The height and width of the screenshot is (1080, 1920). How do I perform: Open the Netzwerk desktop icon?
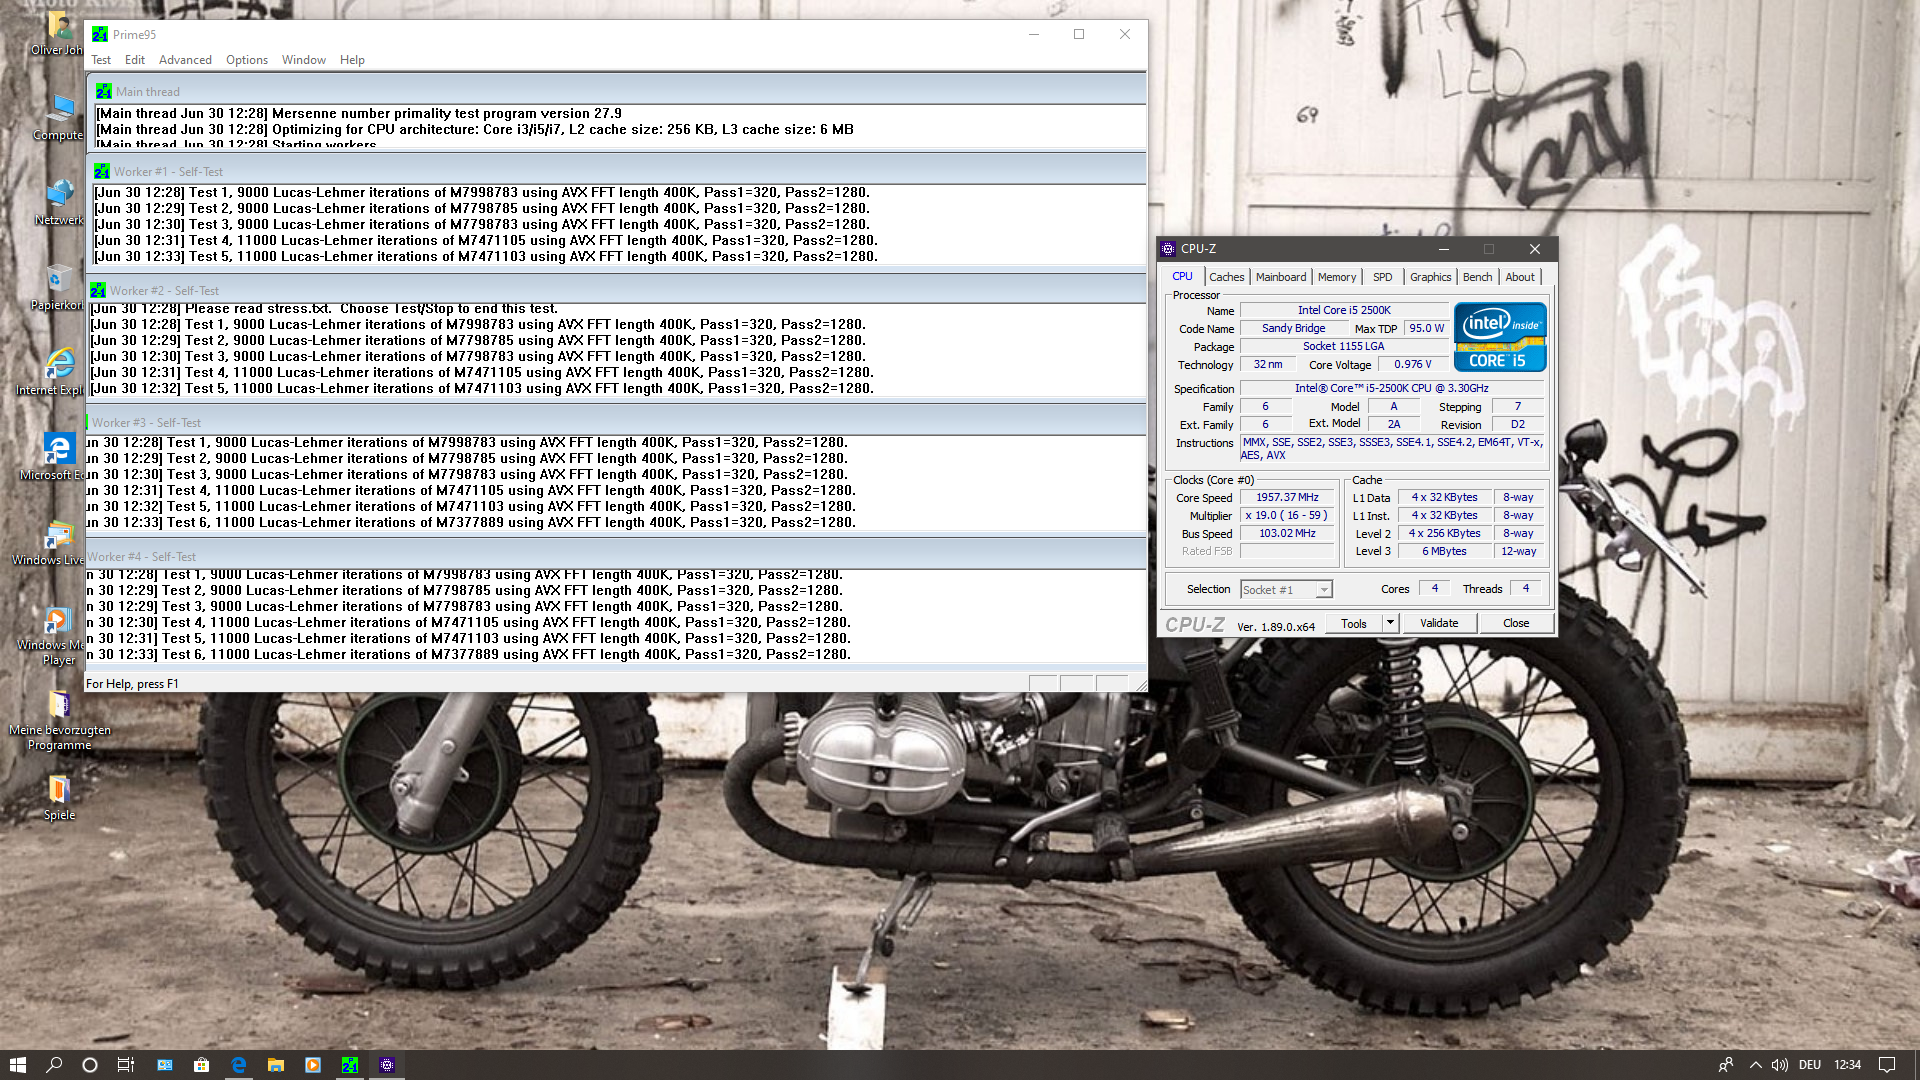pyautogui.click(x=59, y=203)
